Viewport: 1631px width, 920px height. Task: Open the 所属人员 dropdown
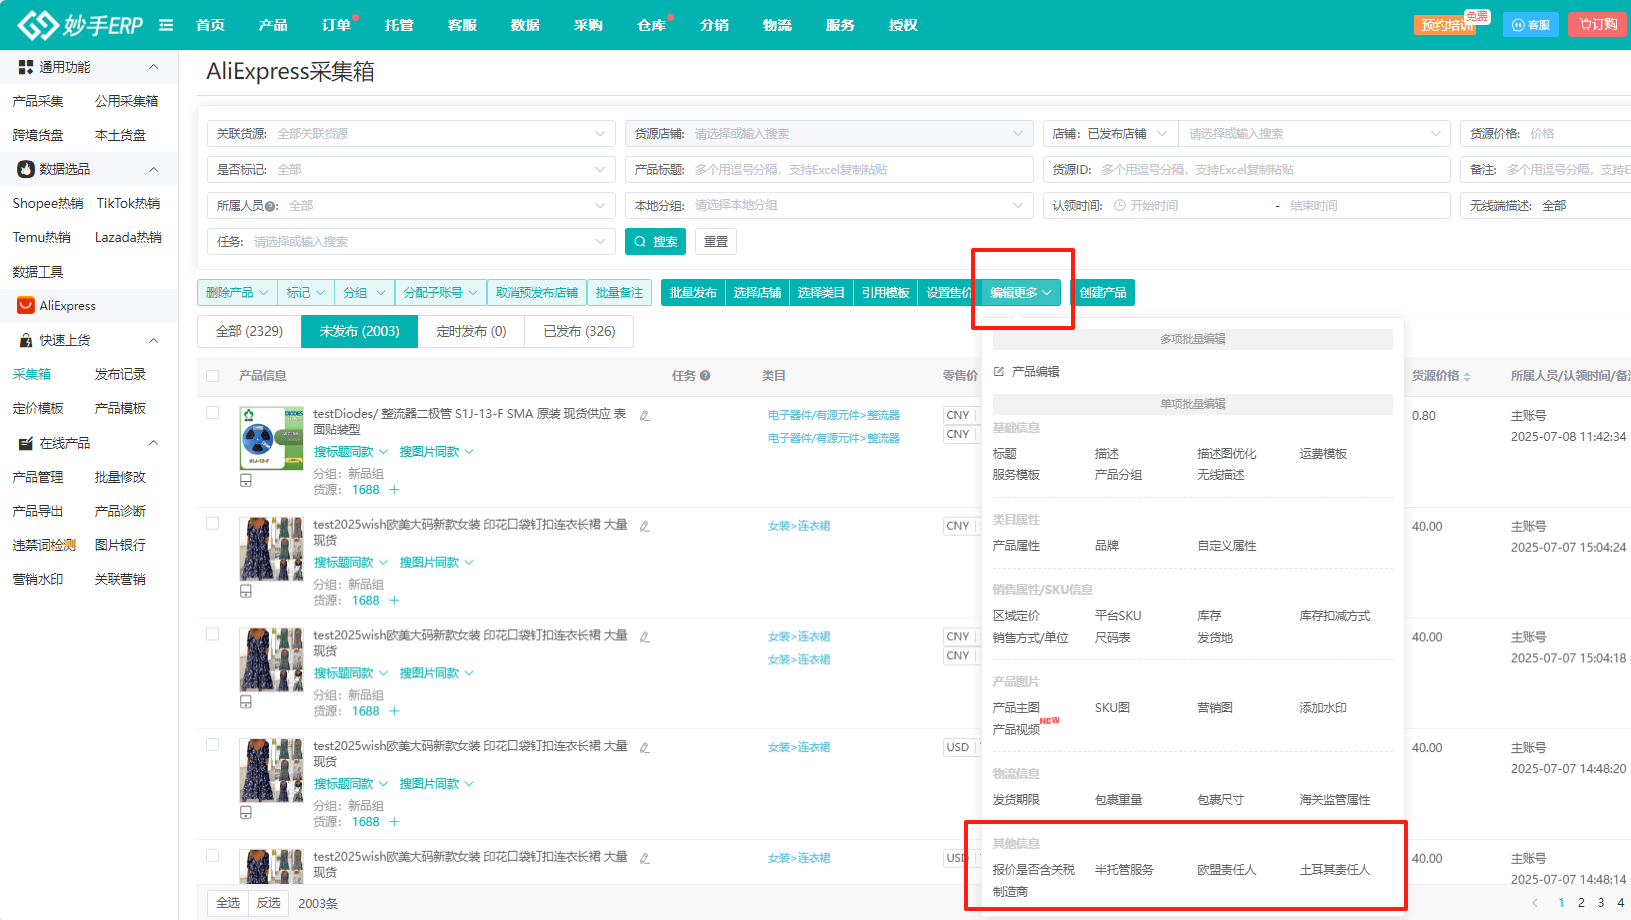(x=411, y=205)
